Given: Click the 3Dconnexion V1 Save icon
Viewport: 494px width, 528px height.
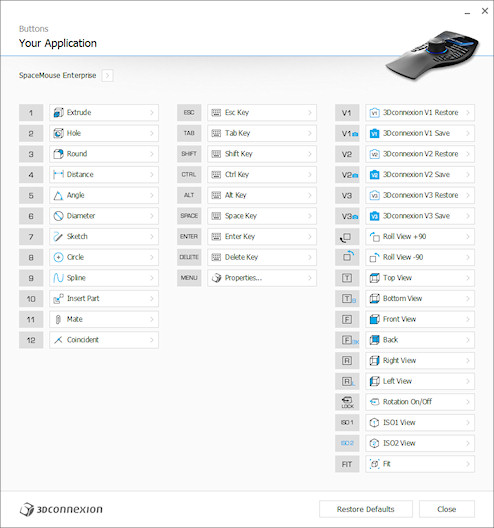Looking at the screenshot, I should click(374, 133).
